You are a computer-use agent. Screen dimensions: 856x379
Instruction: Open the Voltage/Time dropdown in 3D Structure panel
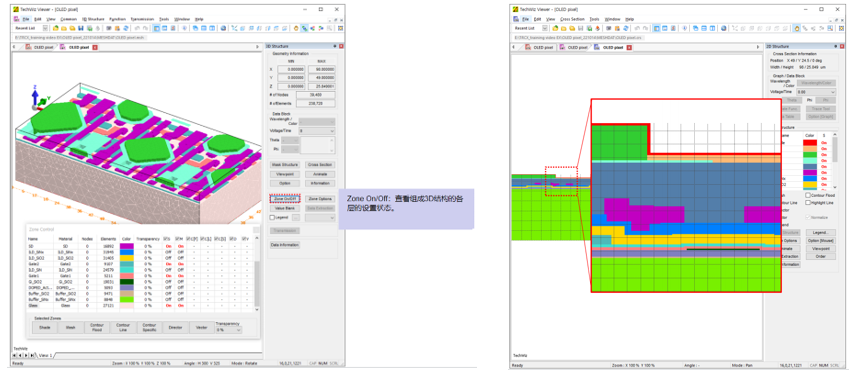317,131
